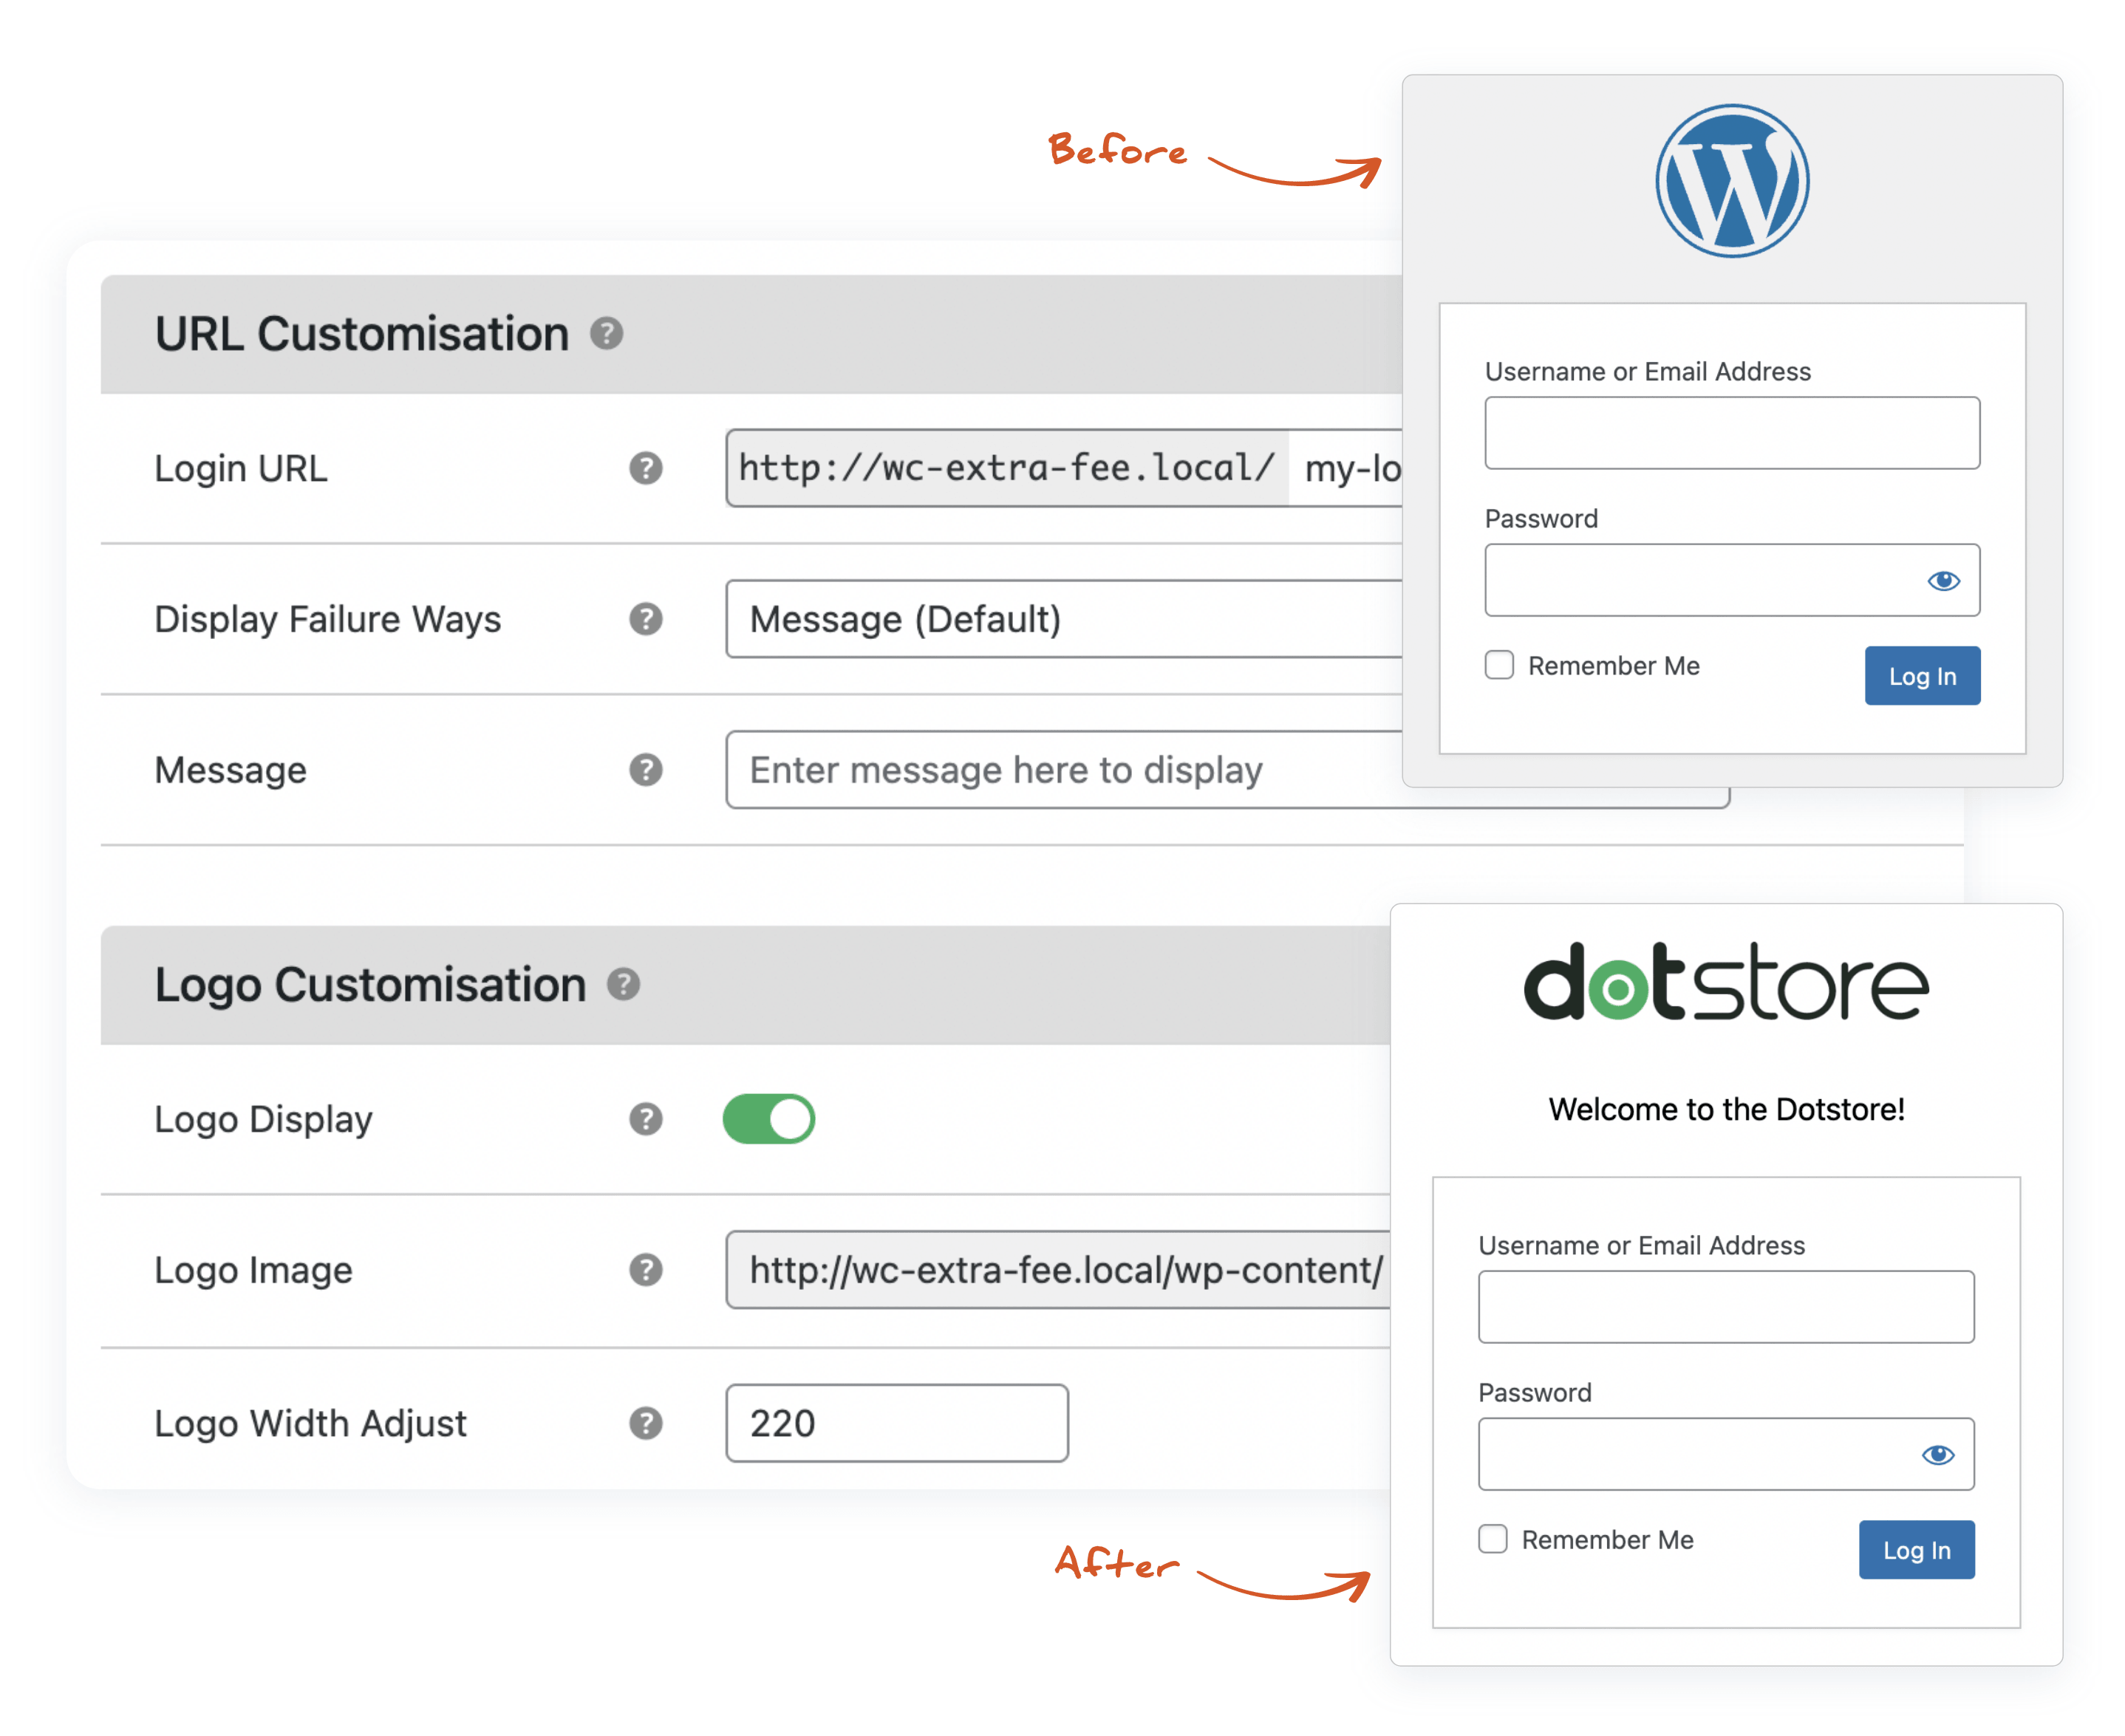Click the Logo Image URL field

click(x=1058, y=1270)
